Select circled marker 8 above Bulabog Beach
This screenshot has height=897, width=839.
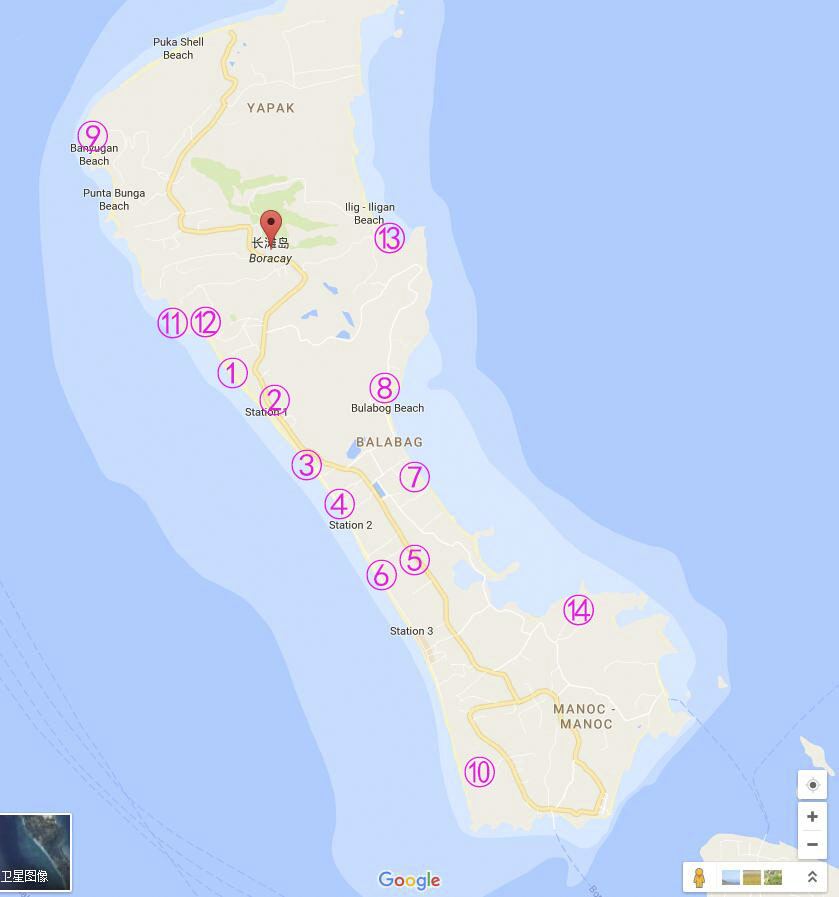[x=384, y=387]
